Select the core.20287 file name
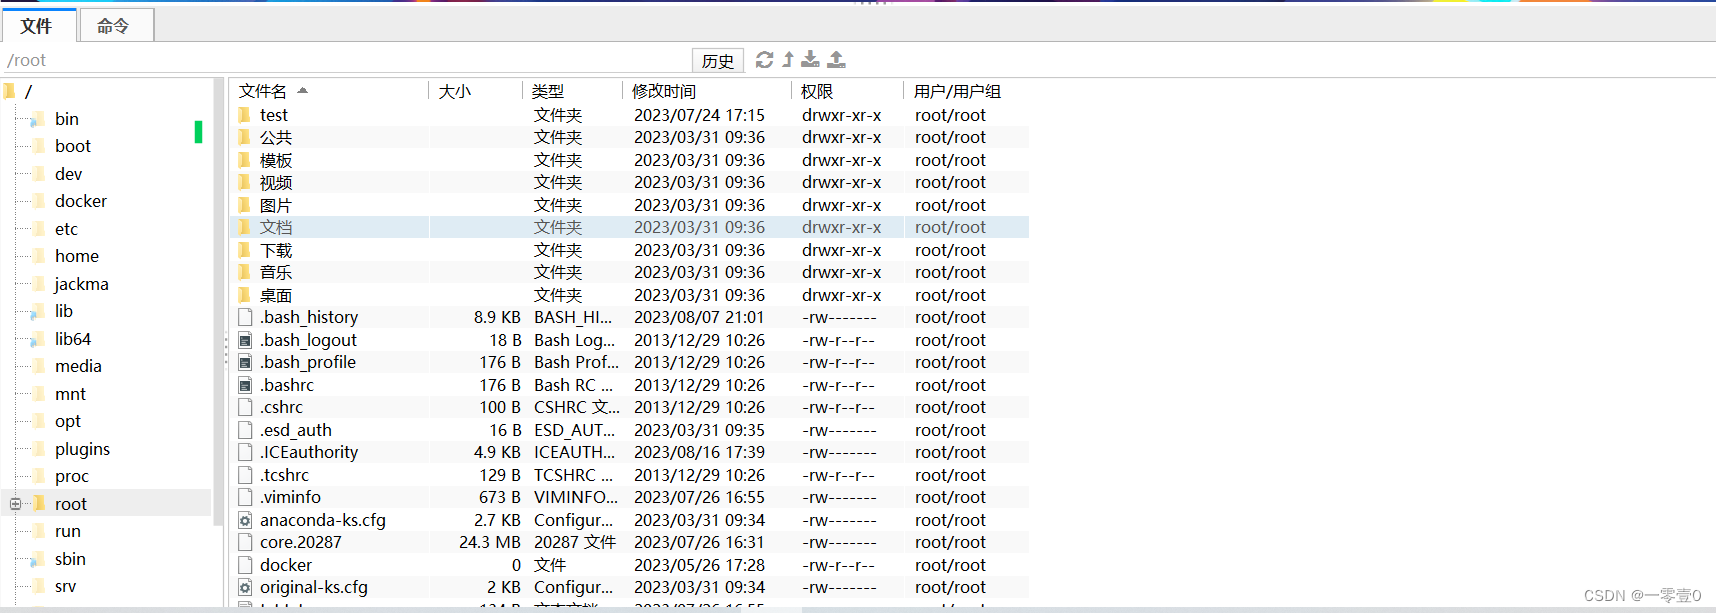Viewport: 1716px width, 613px height. 300,542
